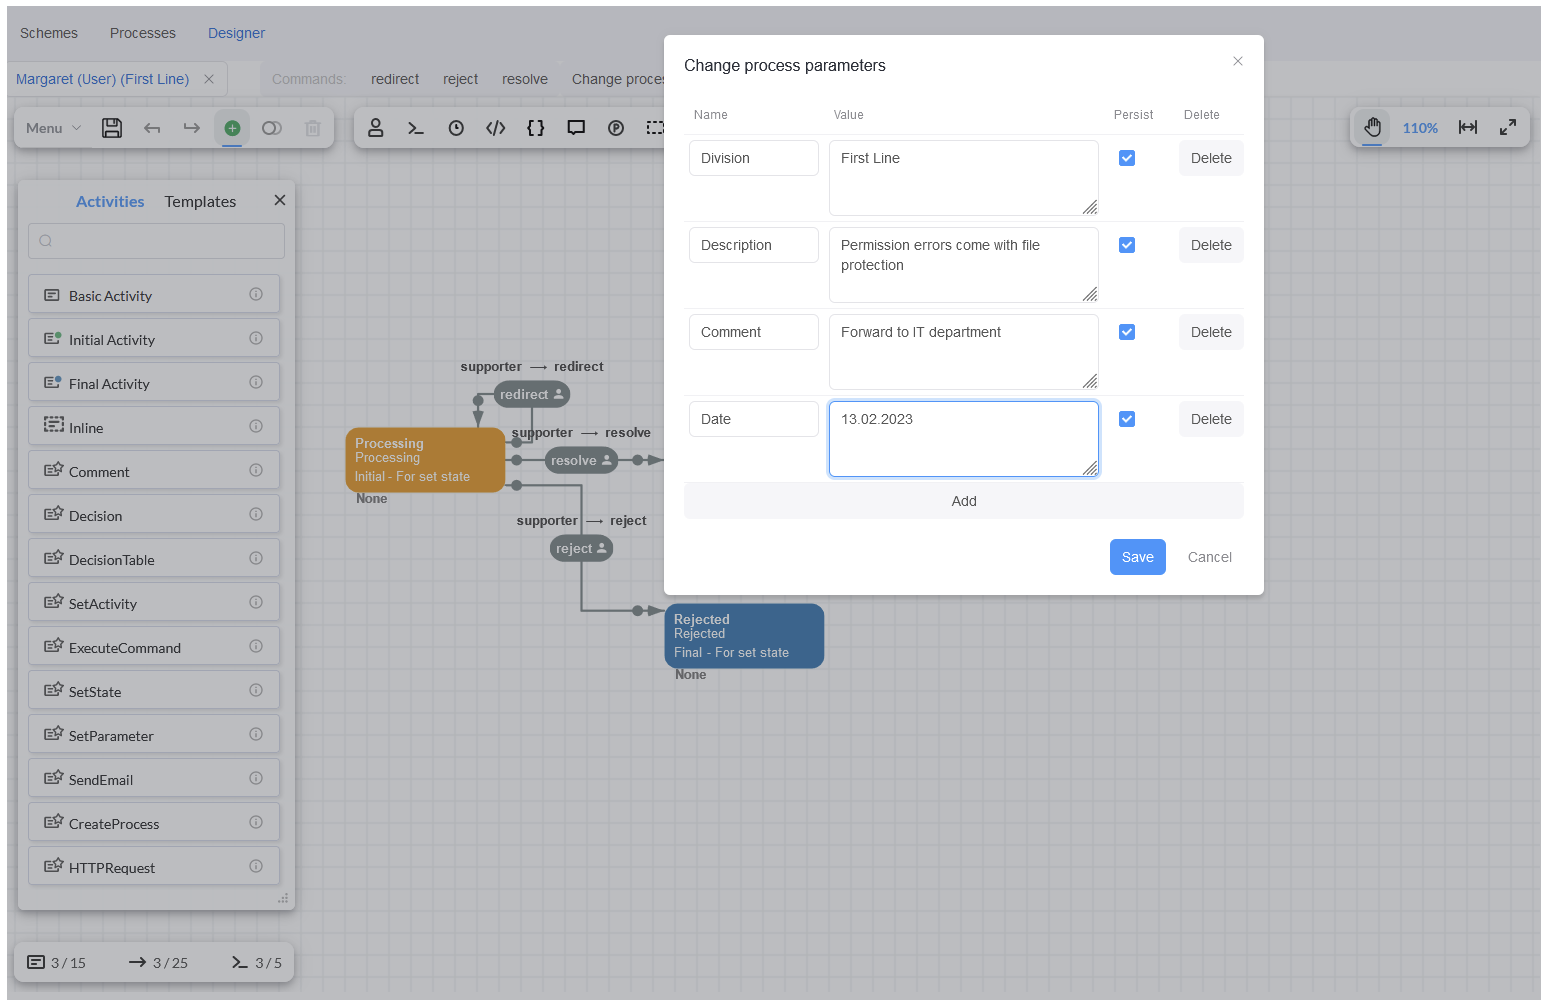This screenshot has width=1548, height=1006.
Task: Run the resolve command
Action: coord(525,79)
